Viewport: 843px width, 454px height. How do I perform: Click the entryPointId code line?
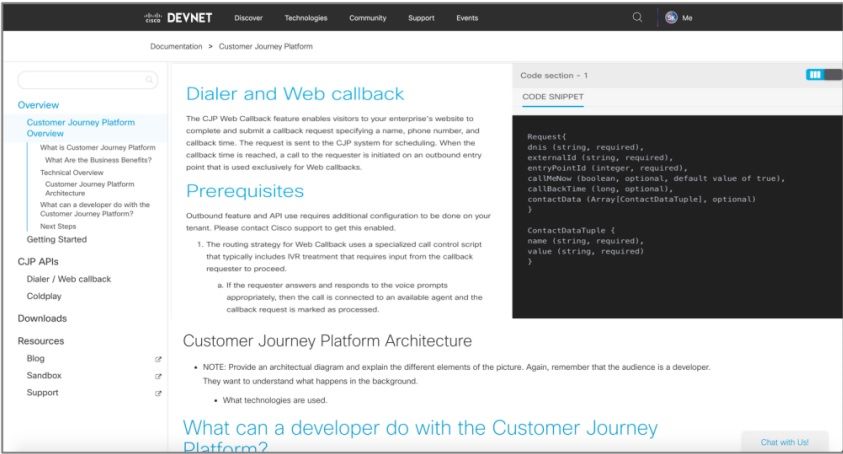click(x=607, y=168)
